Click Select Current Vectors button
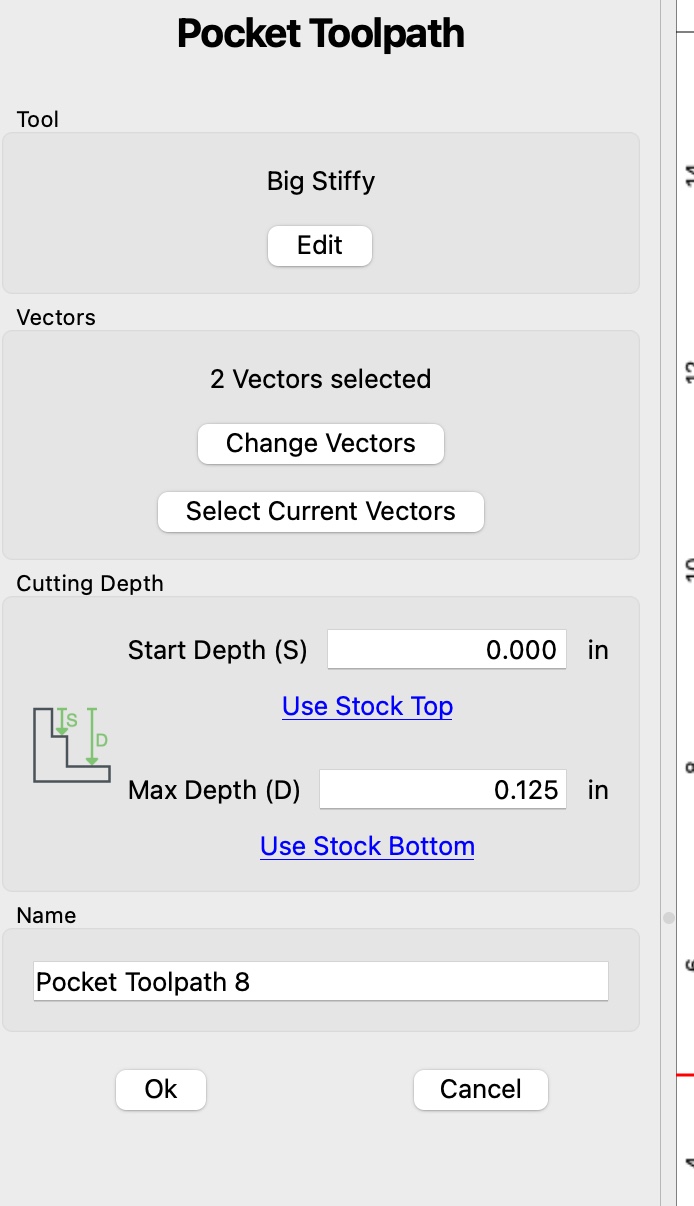The image size is (694, 1206). point(321,512)
